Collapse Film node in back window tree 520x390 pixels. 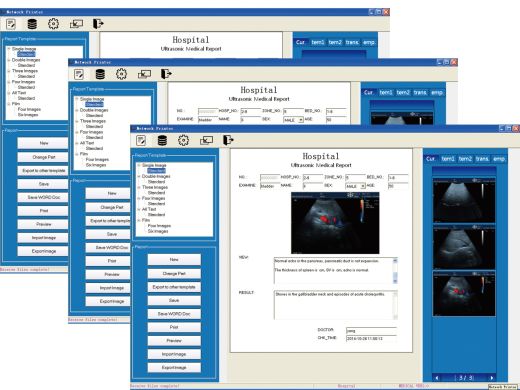pos(9,104)
